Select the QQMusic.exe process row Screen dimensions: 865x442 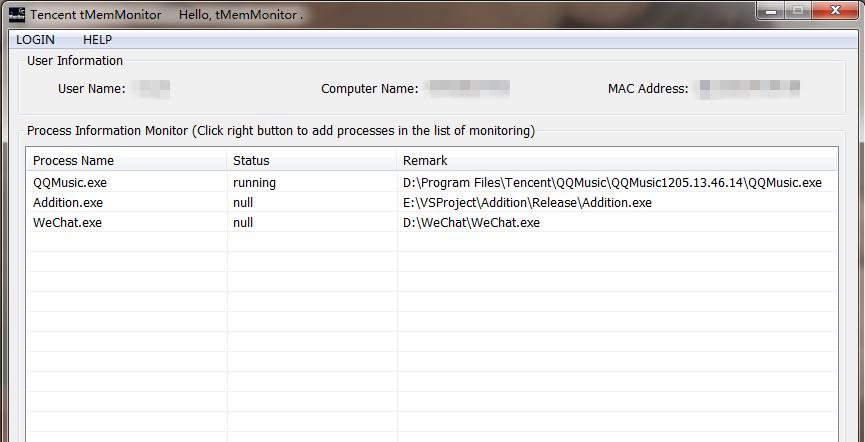(432, 183)
